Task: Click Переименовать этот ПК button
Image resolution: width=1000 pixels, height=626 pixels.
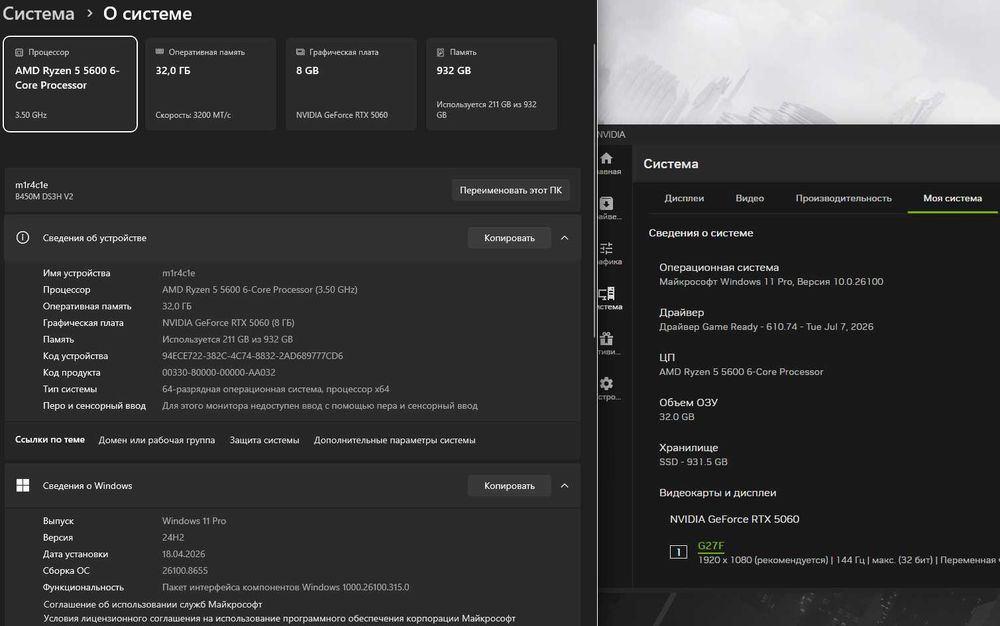Action: point(511,190)
